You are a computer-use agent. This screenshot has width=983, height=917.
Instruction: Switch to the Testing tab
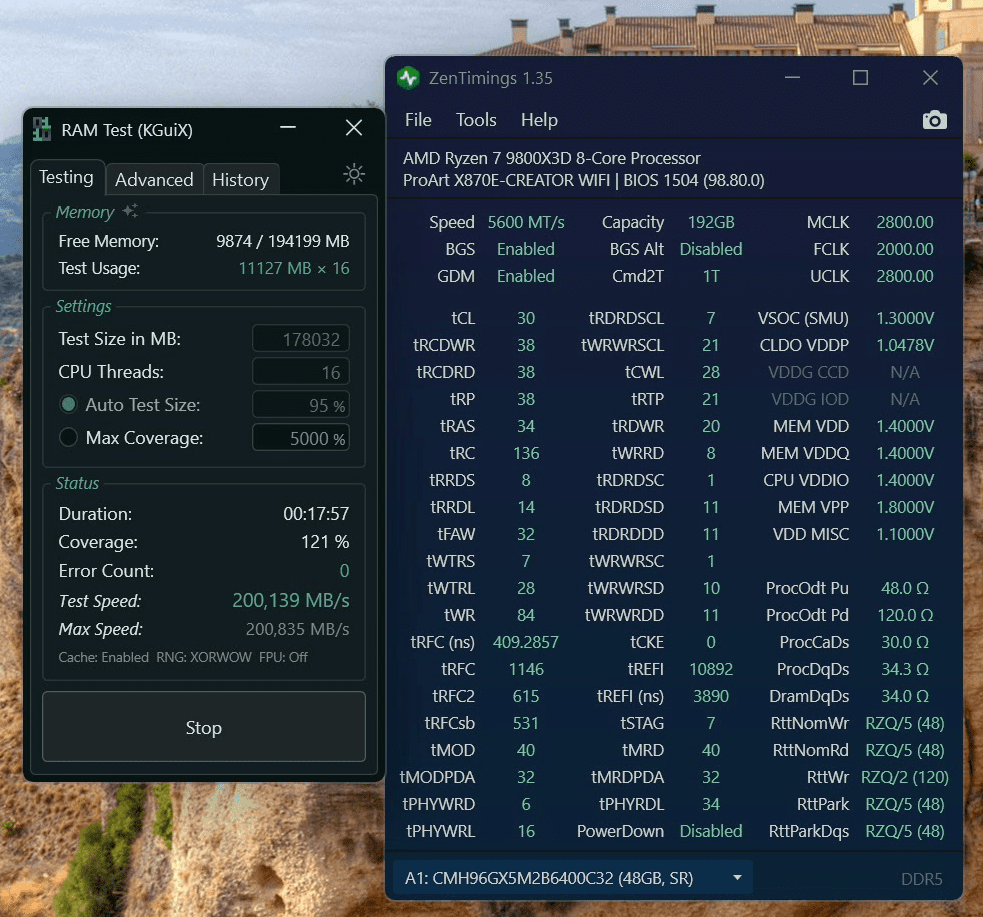[66, 178]
